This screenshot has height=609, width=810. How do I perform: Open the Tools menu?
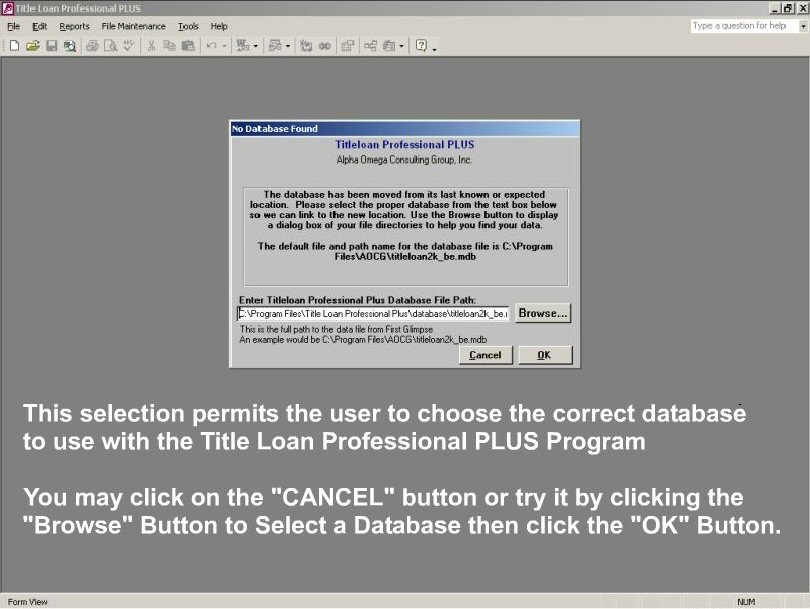[x=188, y=26]
